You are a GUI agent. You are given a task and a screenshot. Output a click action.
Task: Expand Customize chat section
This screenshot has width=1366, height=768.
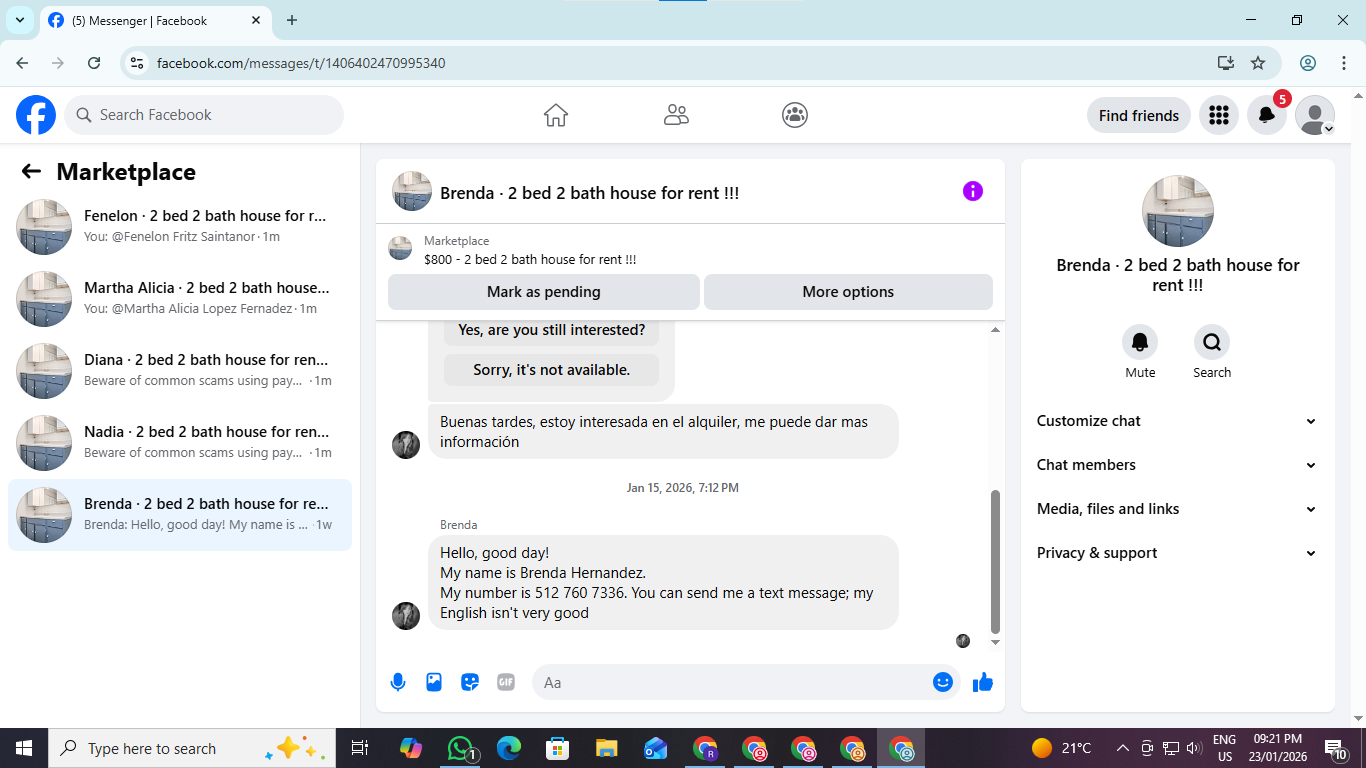click(x=1177, y=421)
